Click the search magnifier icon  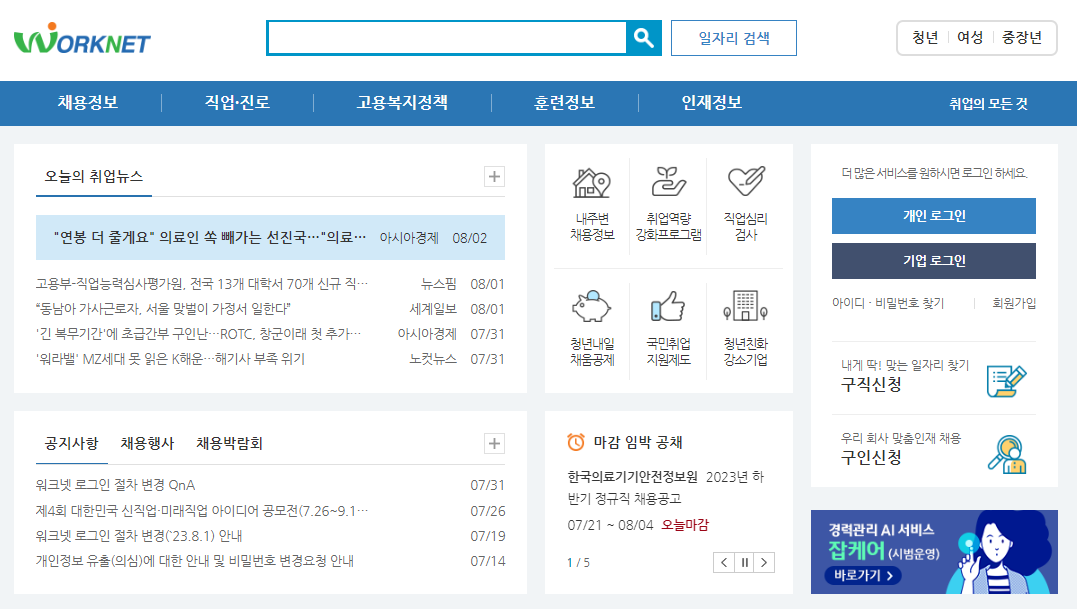click(x=644, y=38)
